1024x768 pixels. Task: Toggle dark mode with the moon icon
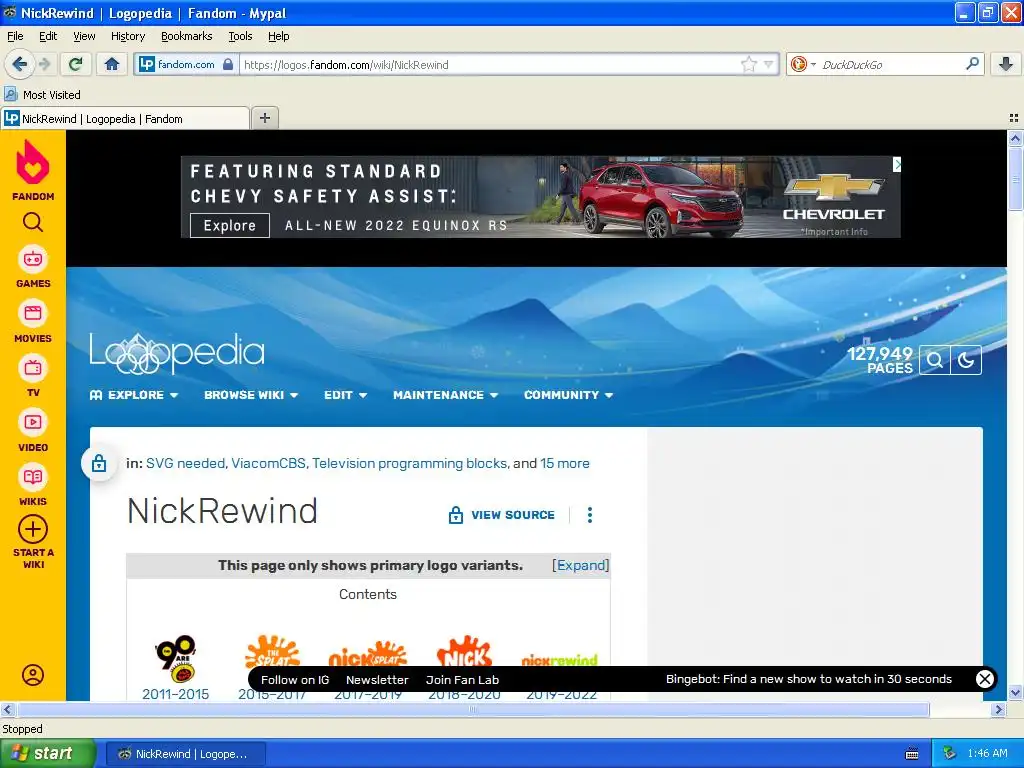click(x=966, y=360)
